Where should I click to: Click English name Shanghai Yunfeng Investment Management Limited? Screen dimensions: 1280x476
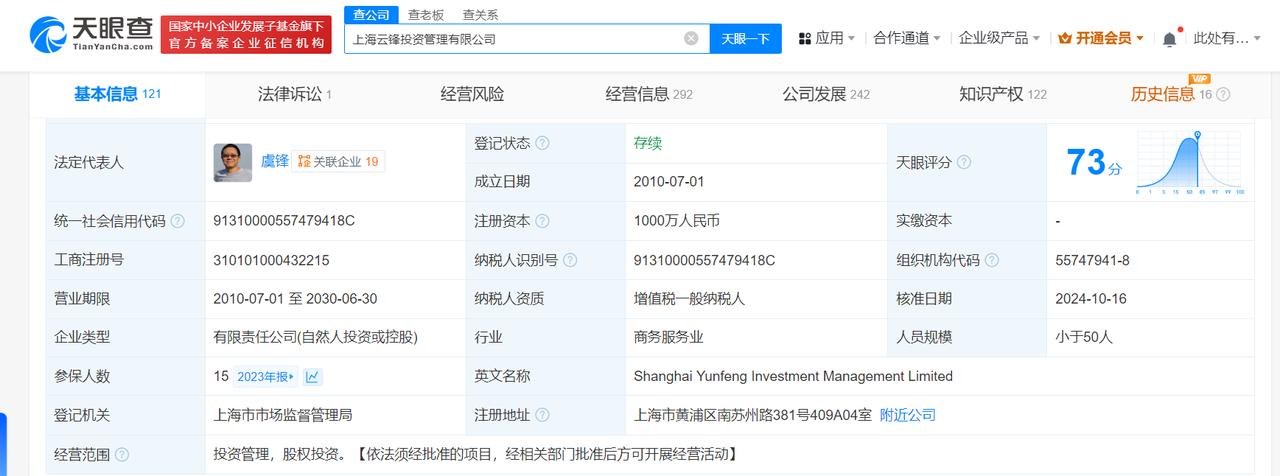pos(793,376)
